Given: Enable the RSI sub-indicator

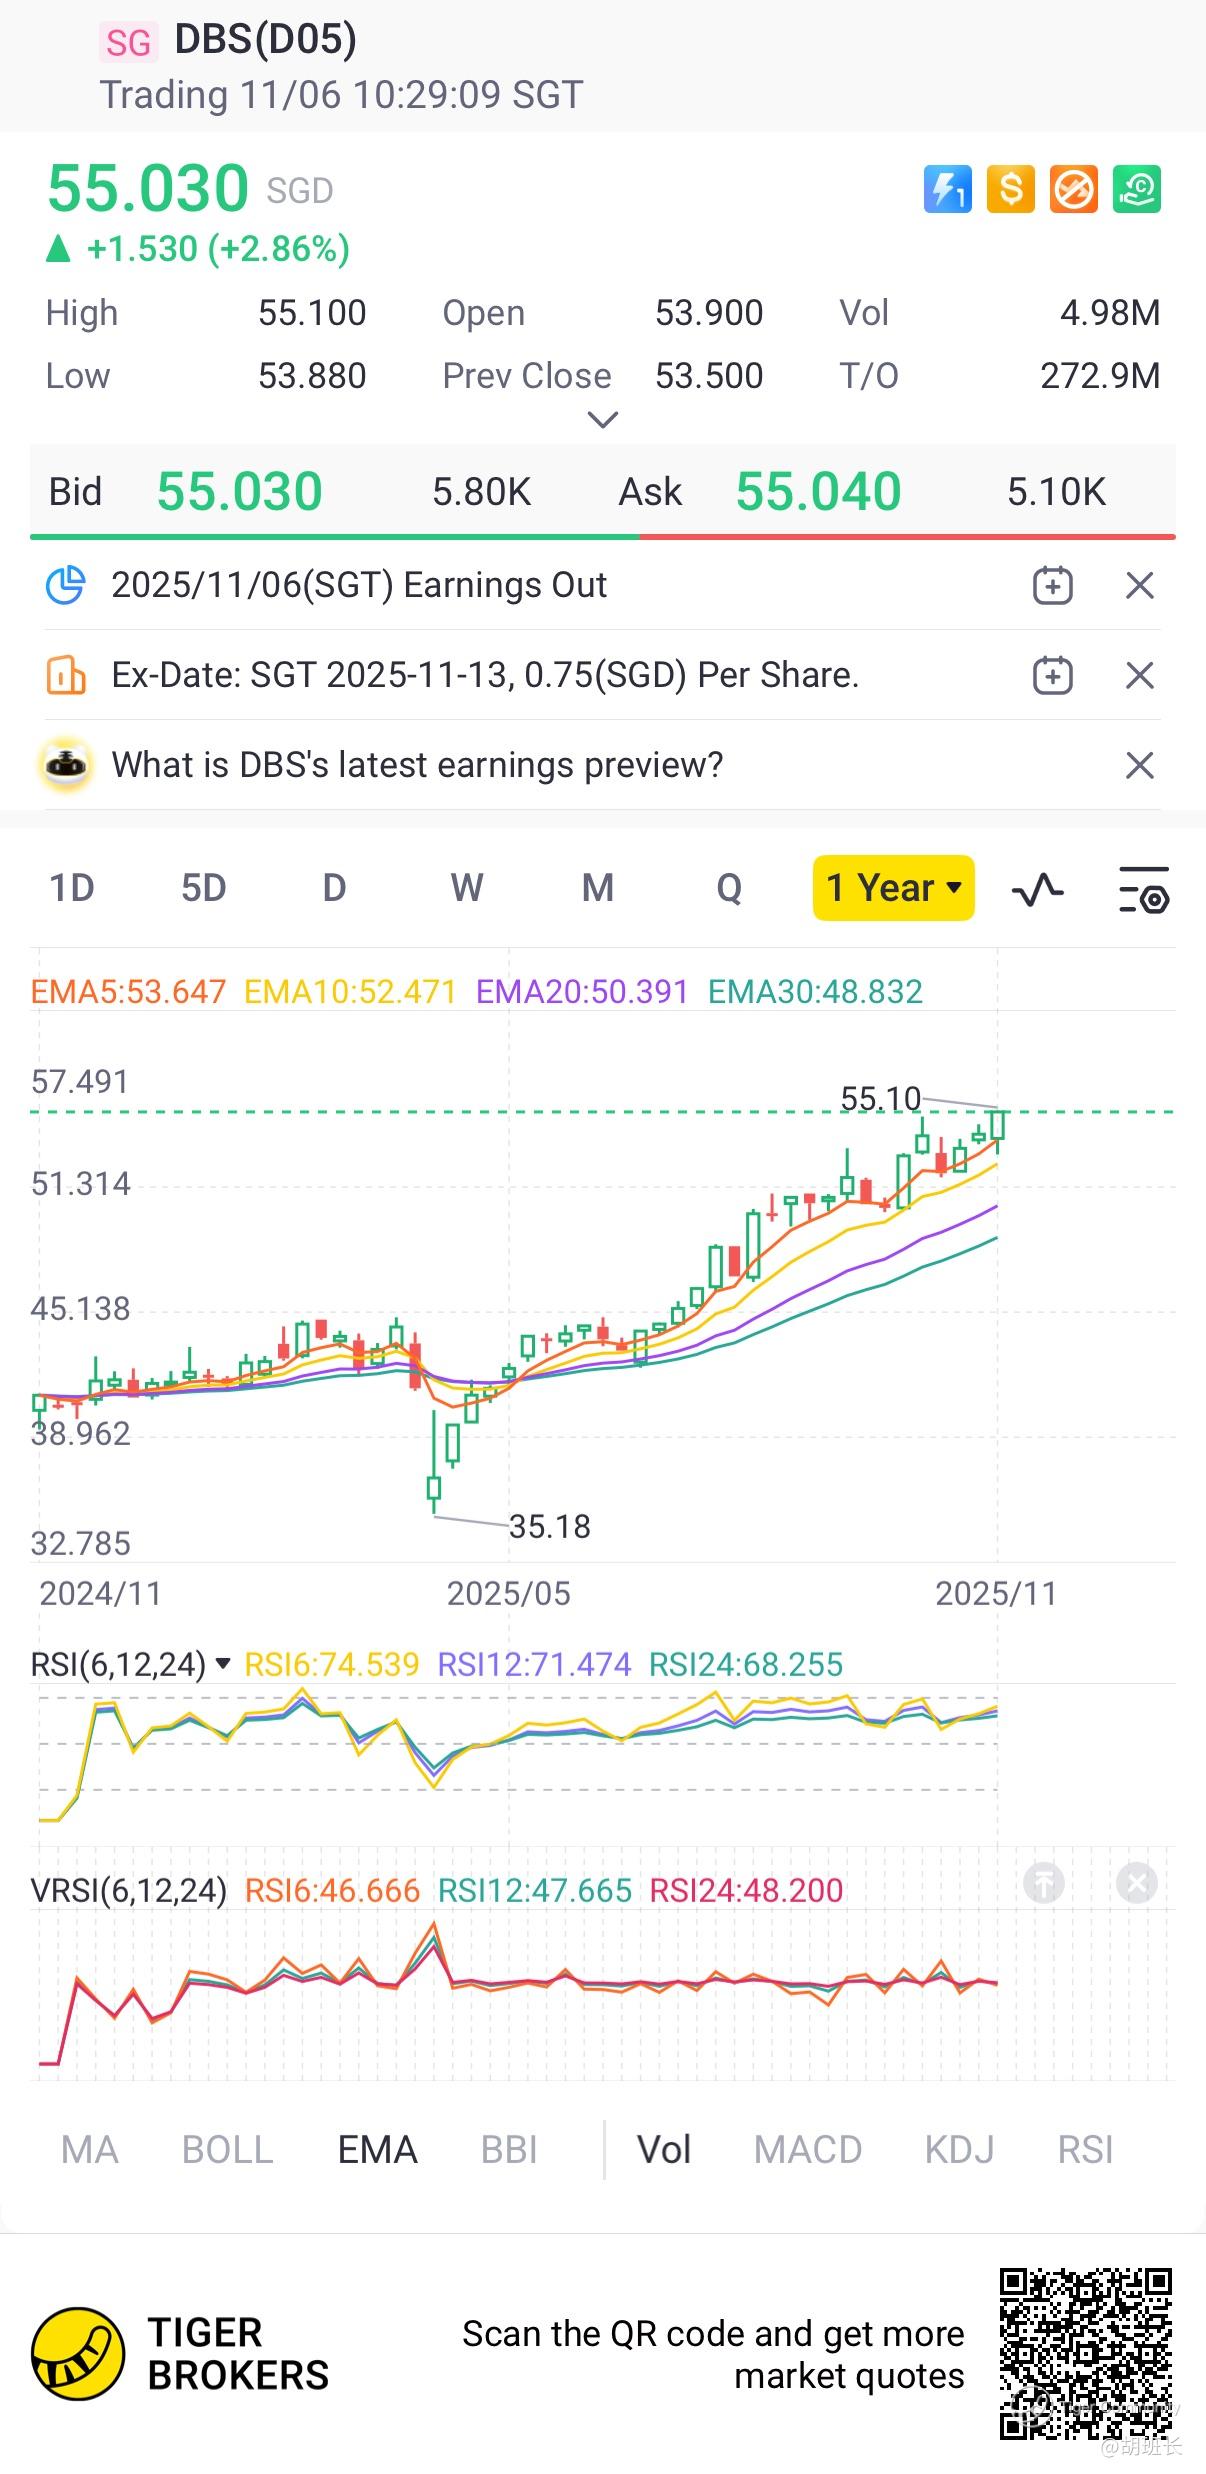Looking at the screenshot, I should coord(1085,2150).
